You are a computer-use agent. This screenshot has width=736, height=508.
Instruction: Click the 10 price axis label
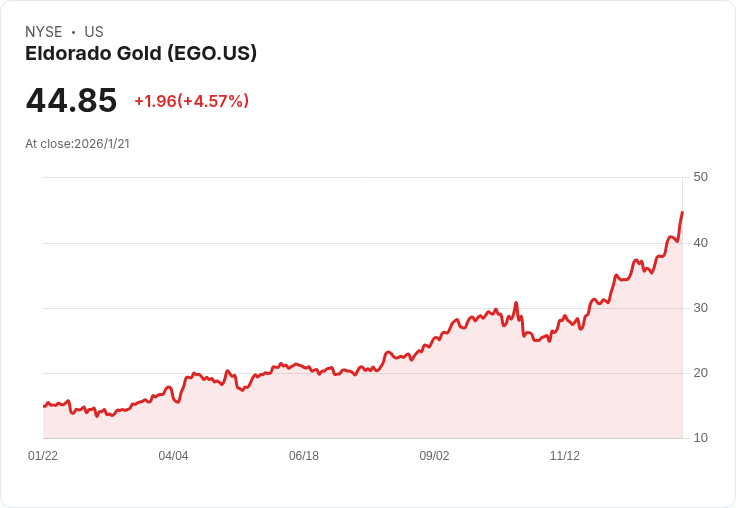pyautogui.click(x=700, y=438)
